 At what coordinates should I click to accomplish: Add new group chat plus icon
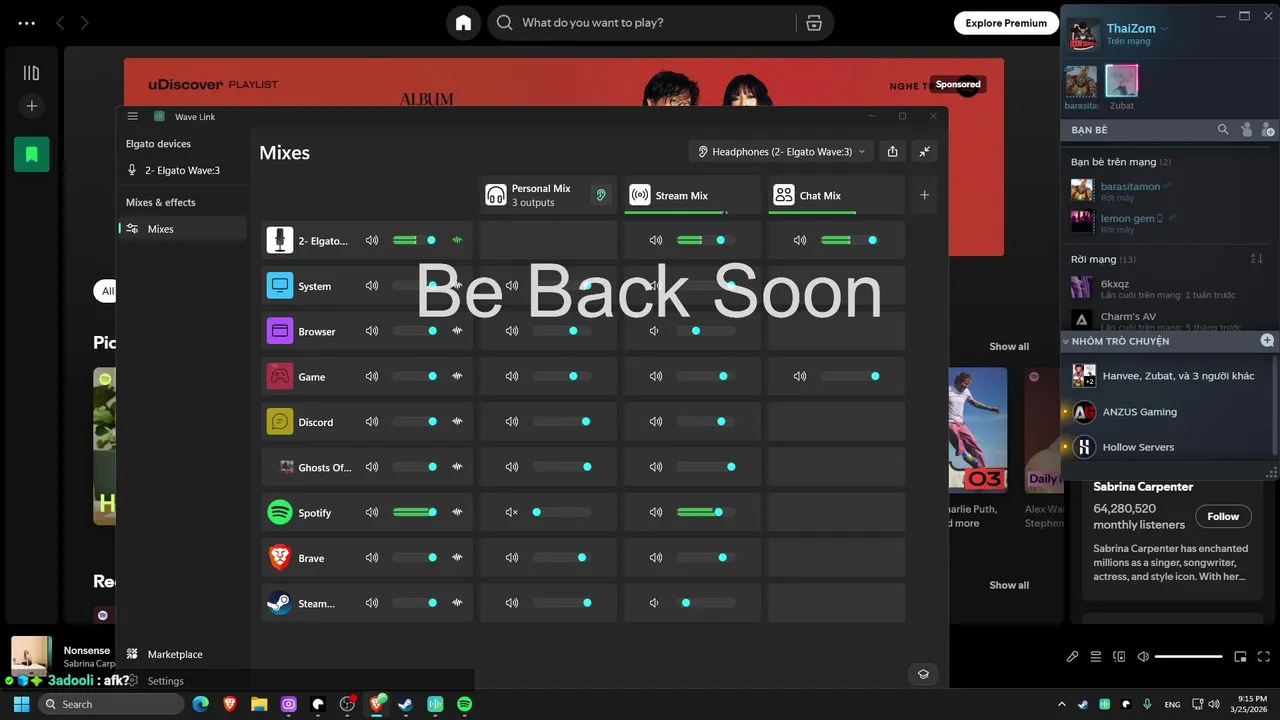pos(1267,341)
